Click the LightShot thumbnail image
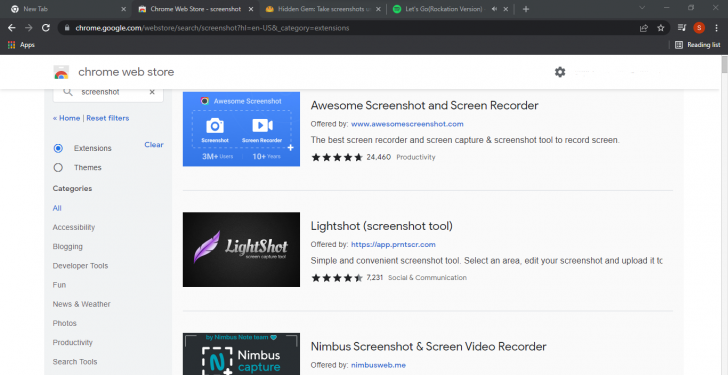 click(x=241, y=250)
